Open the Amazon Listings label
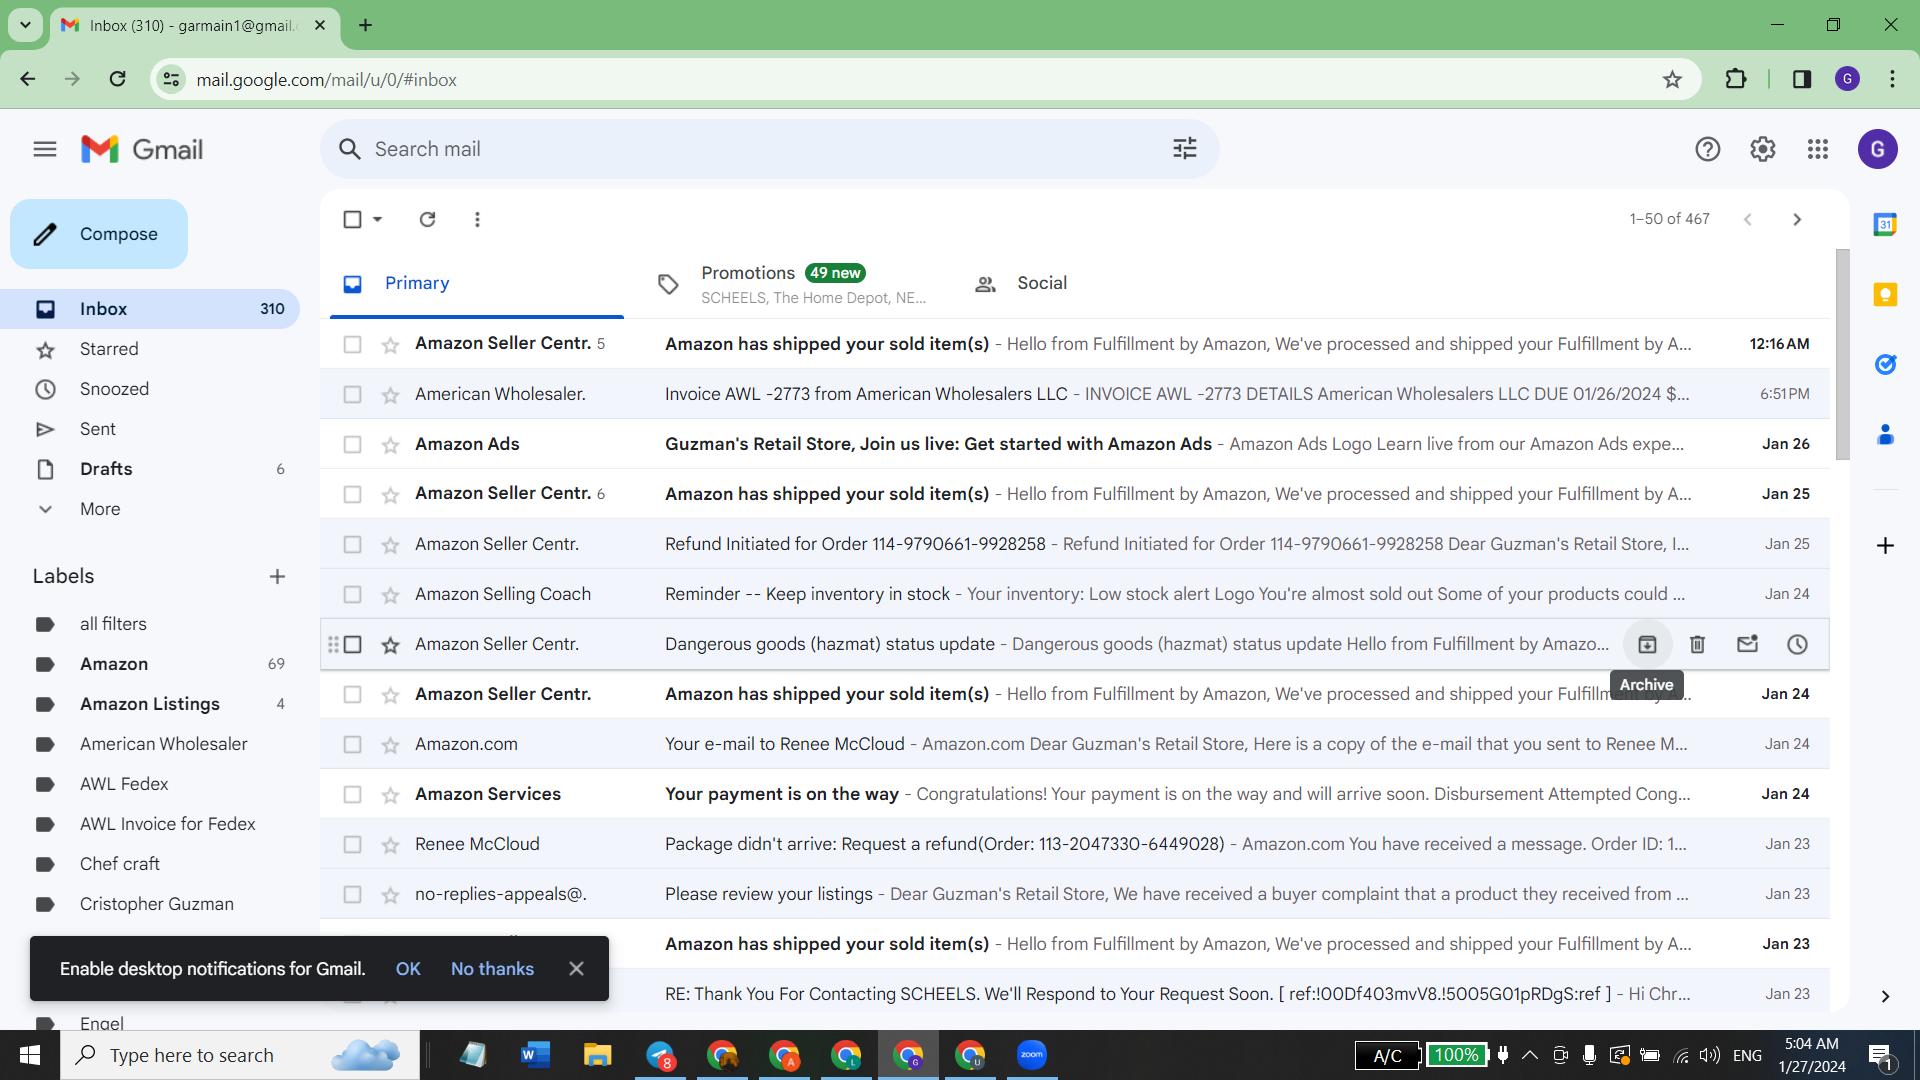1920x1080 pixels. tap(150, 704)
